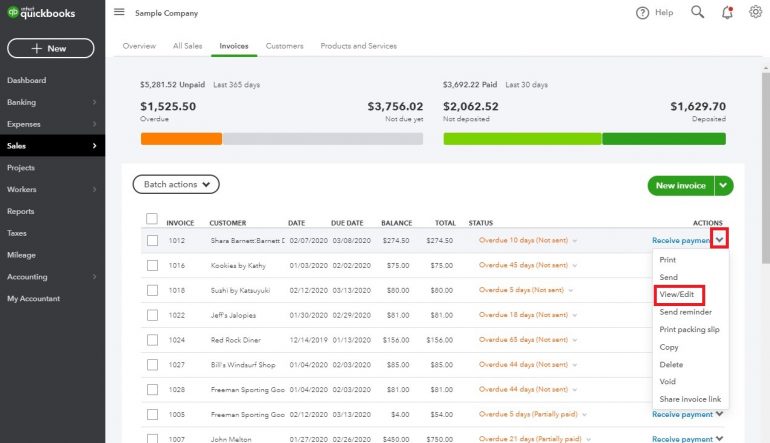Image resolution: width=770 pixels, height=443 pixels.
Task: Click the Help question mark icon
Action: pyautogui.click(x=642, y=13)
